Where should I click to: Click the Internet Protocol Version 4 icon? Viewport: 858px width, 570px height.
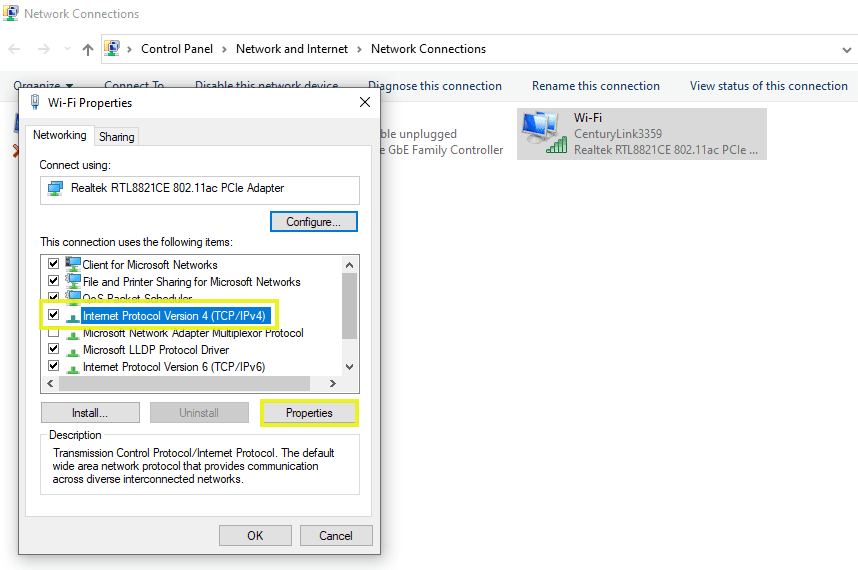tap(72, 317)
